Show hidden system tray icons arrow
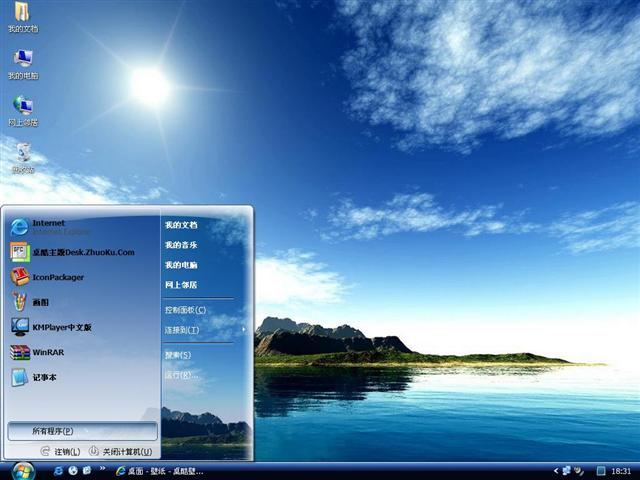Viewport: 640px width, 480px height. 556,470
